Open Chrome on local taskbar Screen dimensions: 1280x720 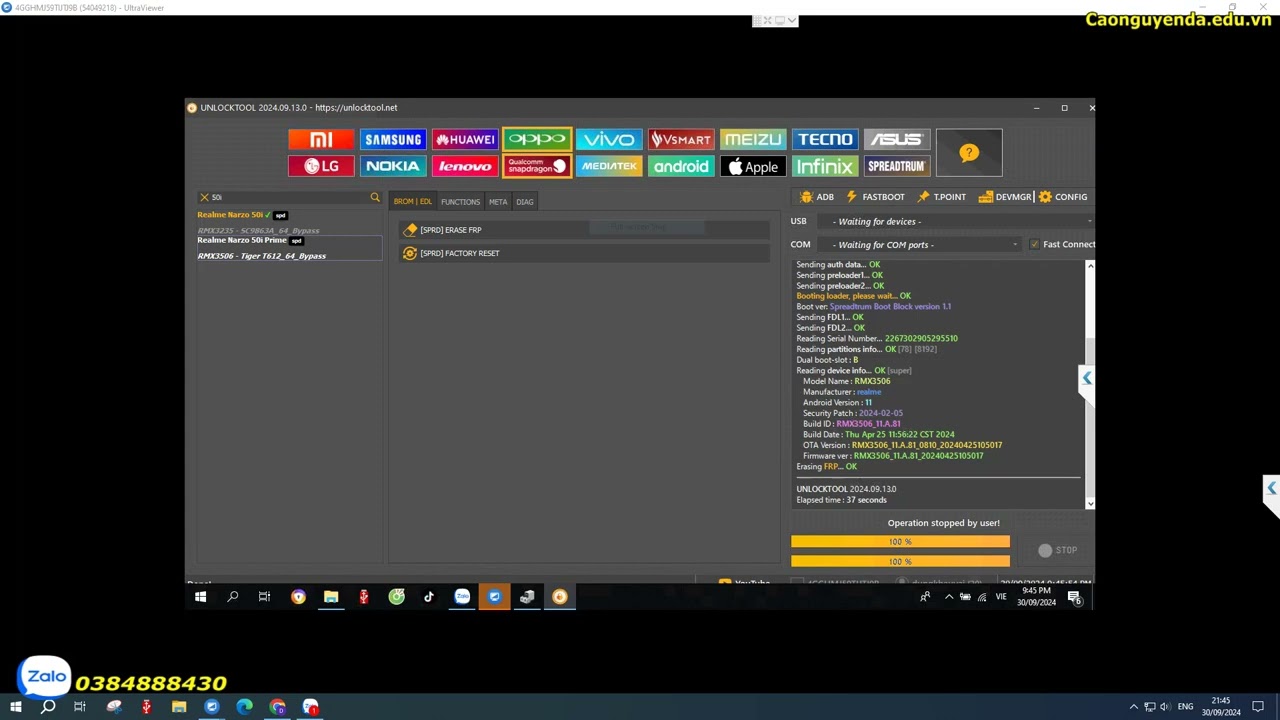coord(277,707)
